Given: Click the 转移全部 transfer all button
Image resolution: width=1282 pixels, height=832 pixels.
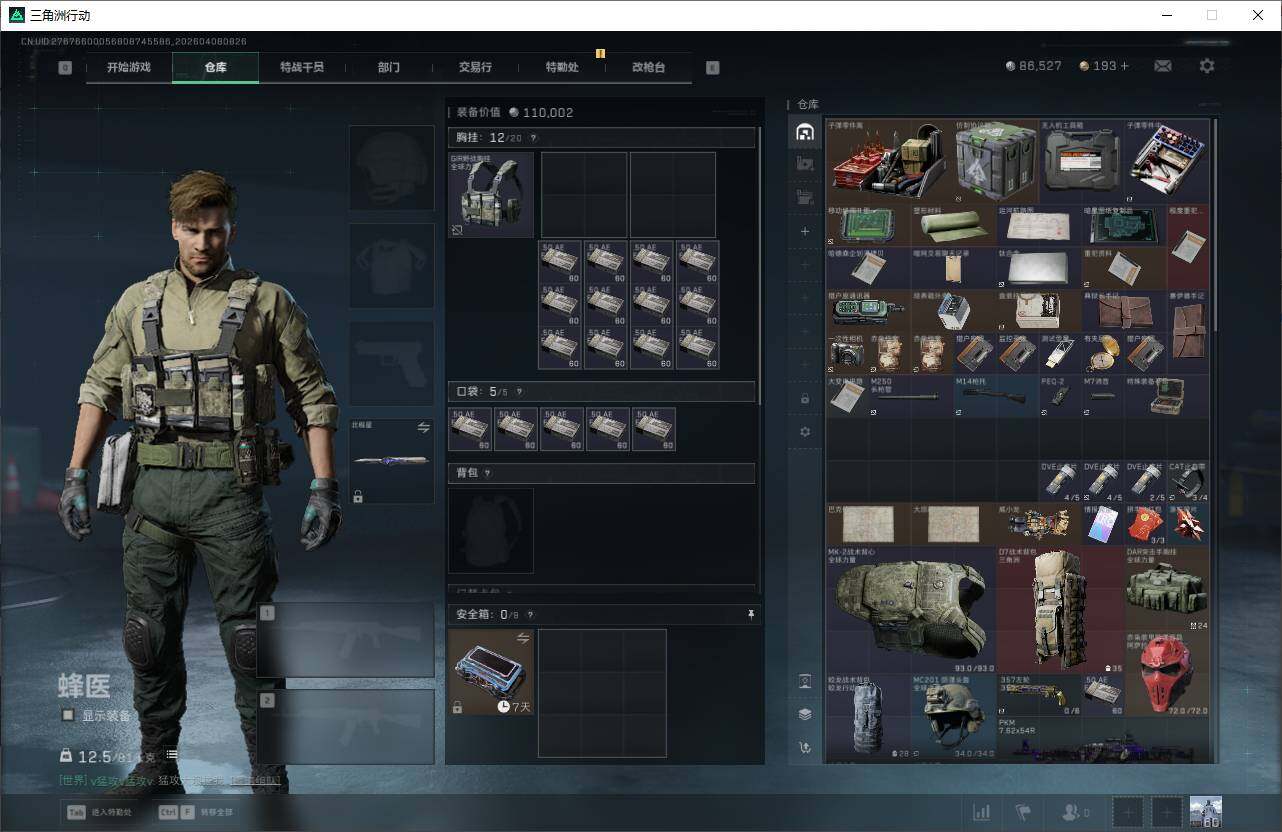Looking at the screenshot, I should click(x=196, y=812).
